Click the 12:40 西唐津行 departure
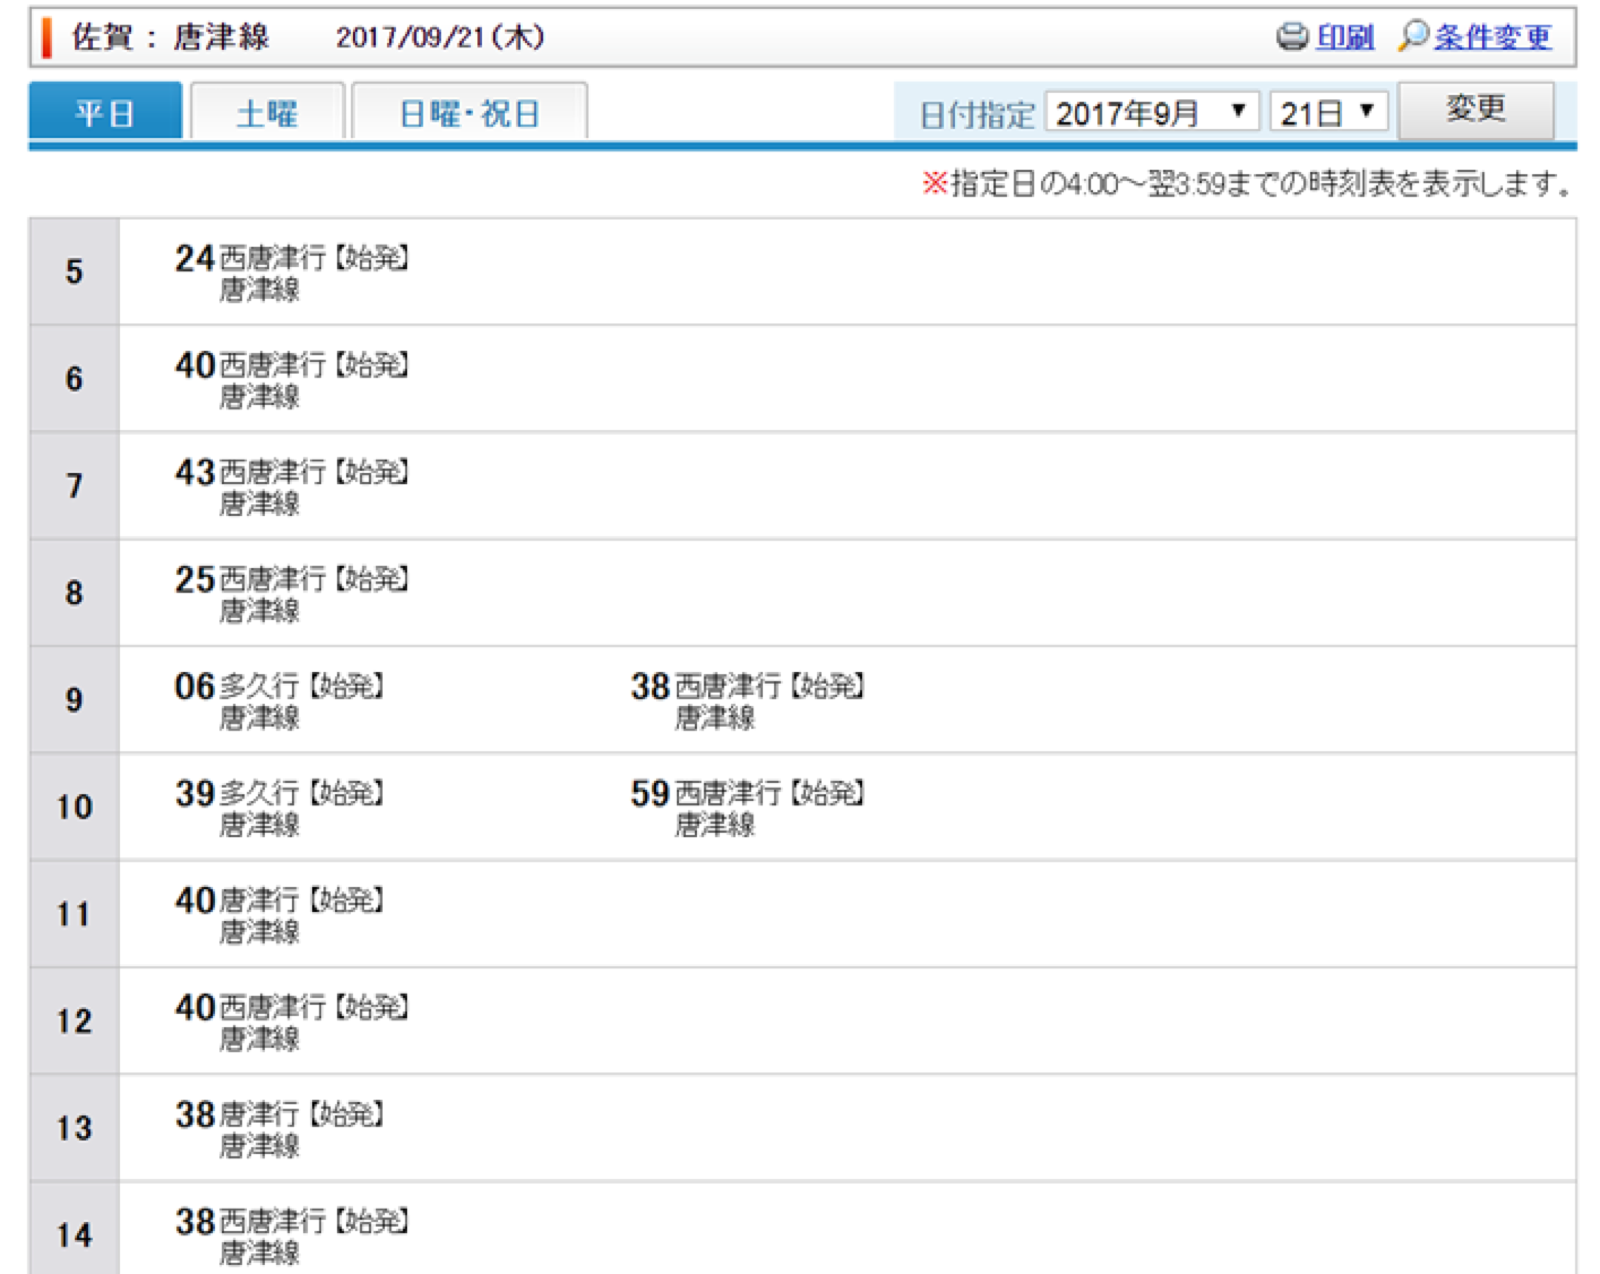Screen dimensions: 1600x1274 click(x=291, y=1021)
